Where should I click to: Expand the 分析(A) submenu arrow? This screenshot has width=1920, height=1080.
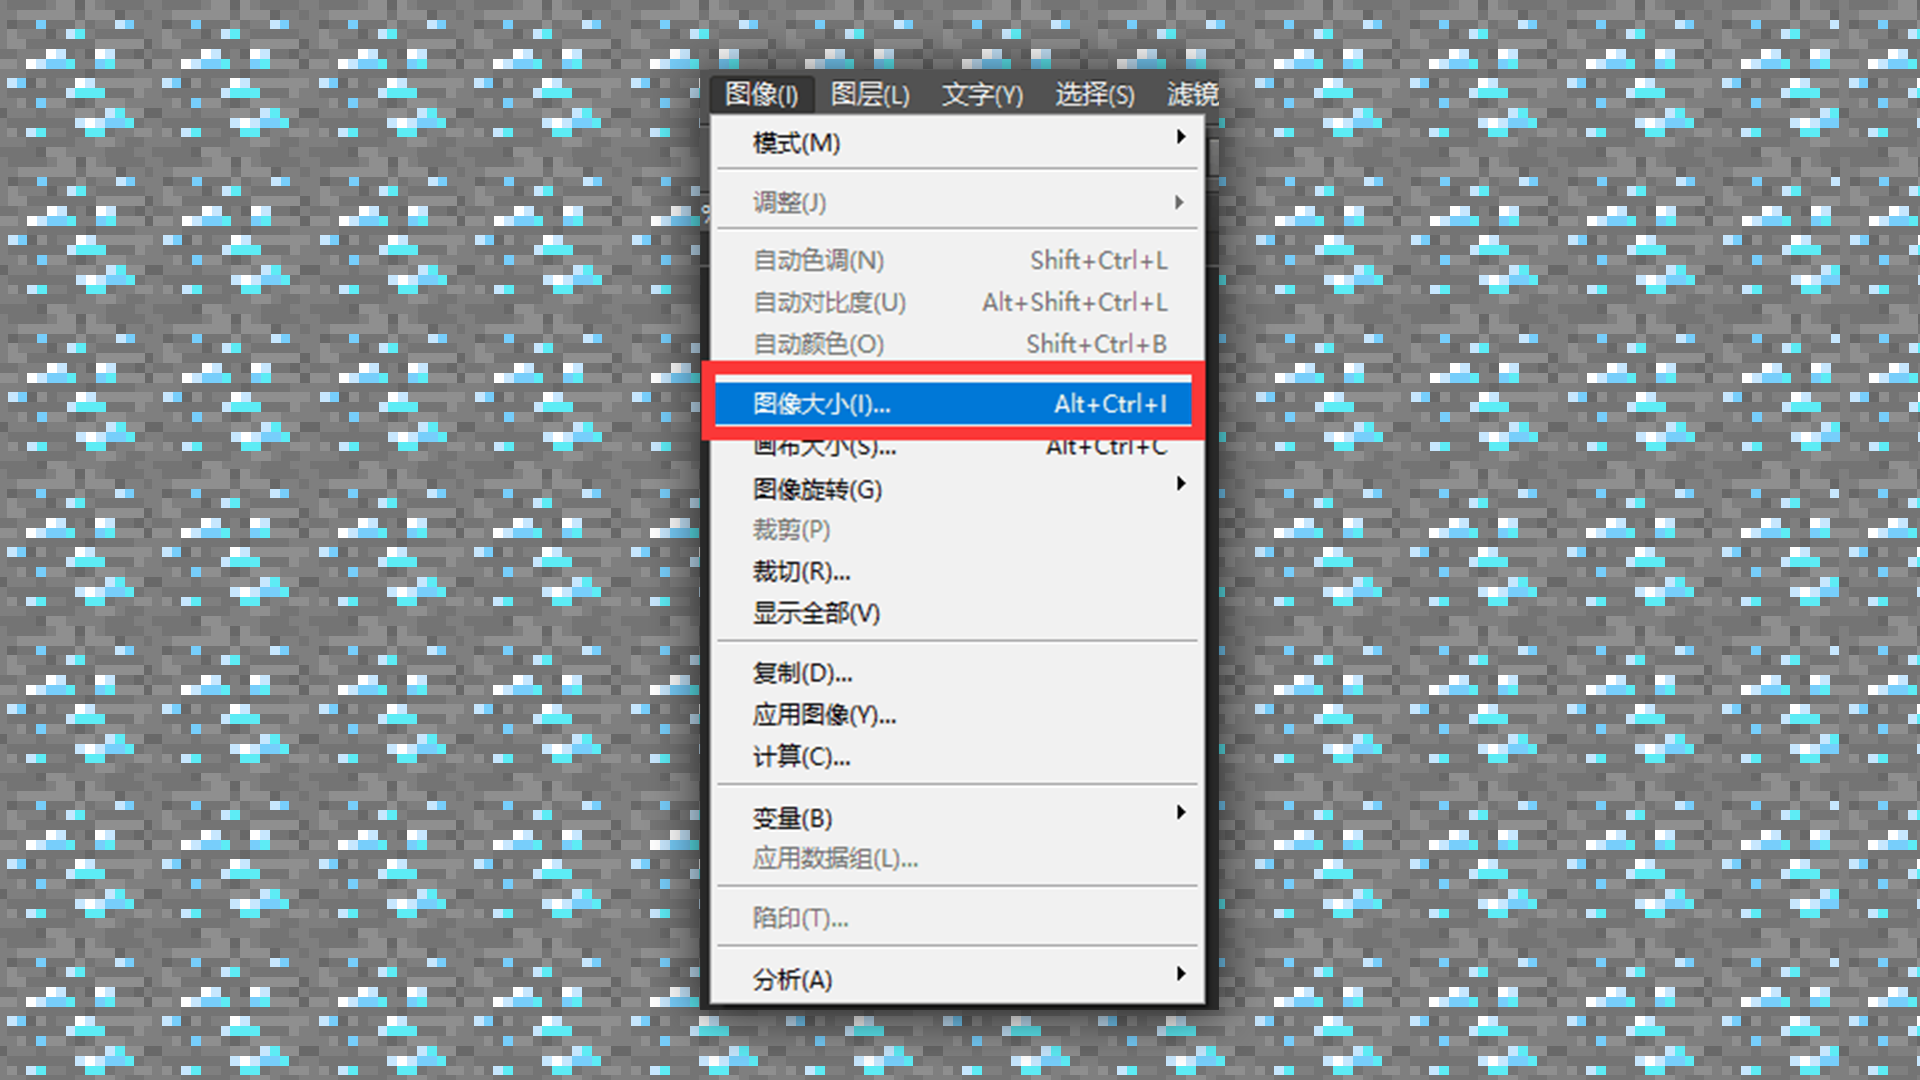coord(1181,974)
